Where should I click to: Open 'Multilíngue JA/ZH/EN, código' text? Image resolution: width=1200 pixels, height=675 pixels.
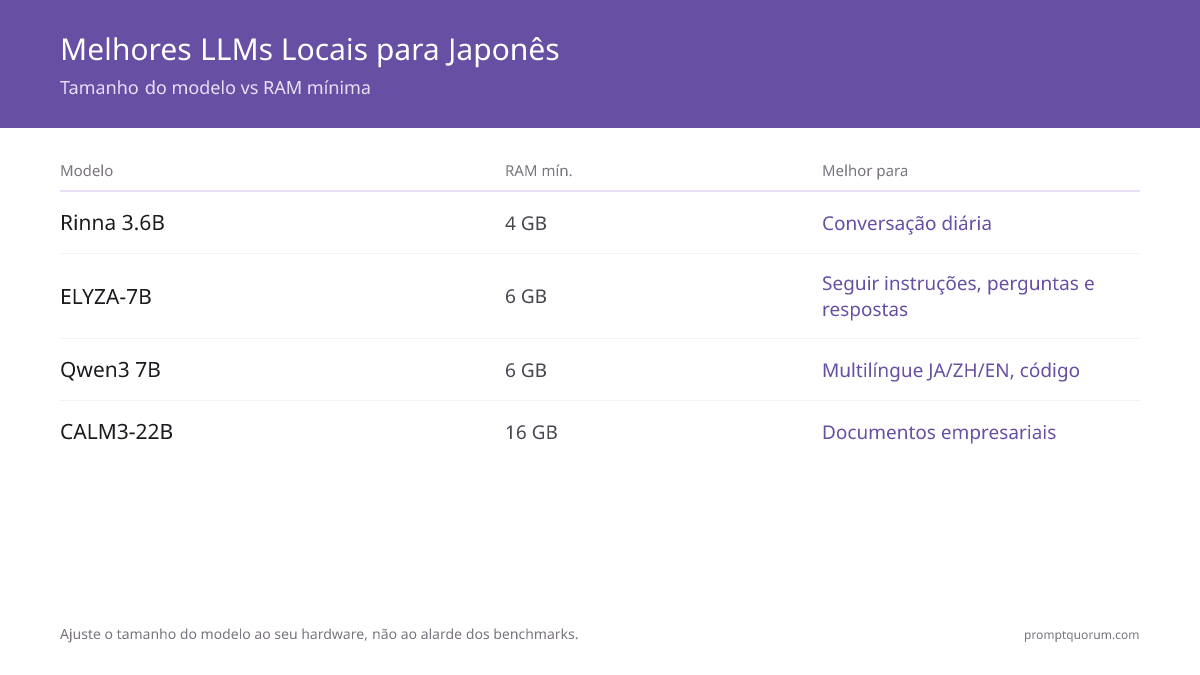pos(951,371)
